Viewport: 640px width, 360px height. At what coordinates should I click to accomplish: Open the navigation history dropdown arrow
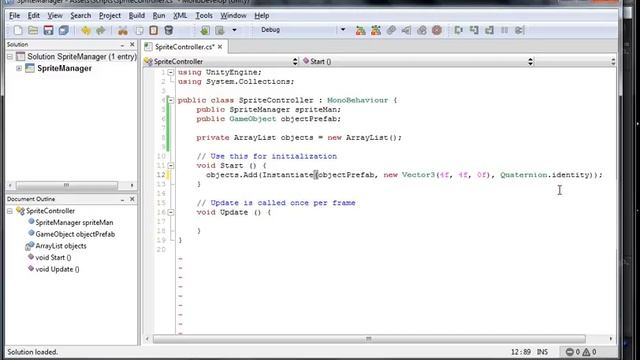[234, 30]
